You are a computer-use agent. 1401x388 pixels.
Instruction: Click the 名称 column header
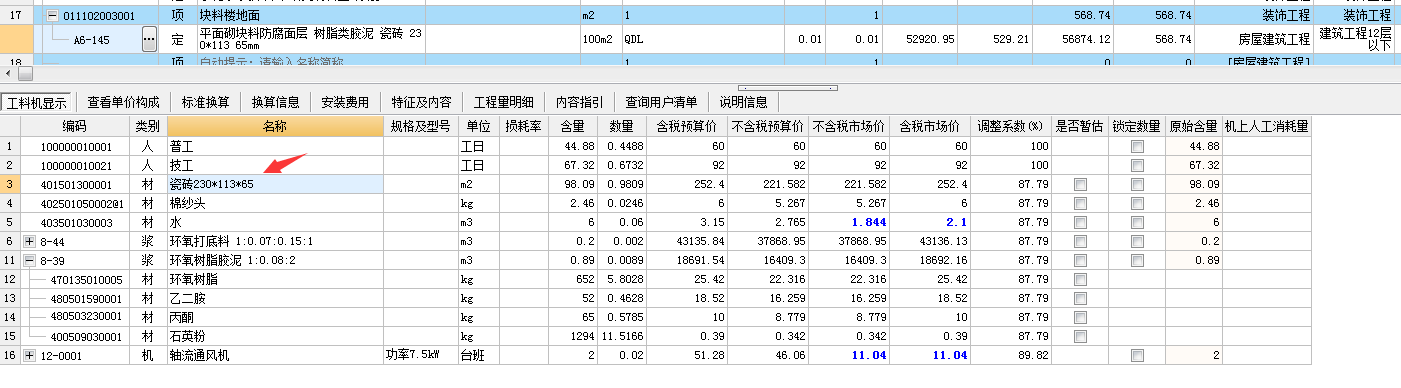click(275, 127)
